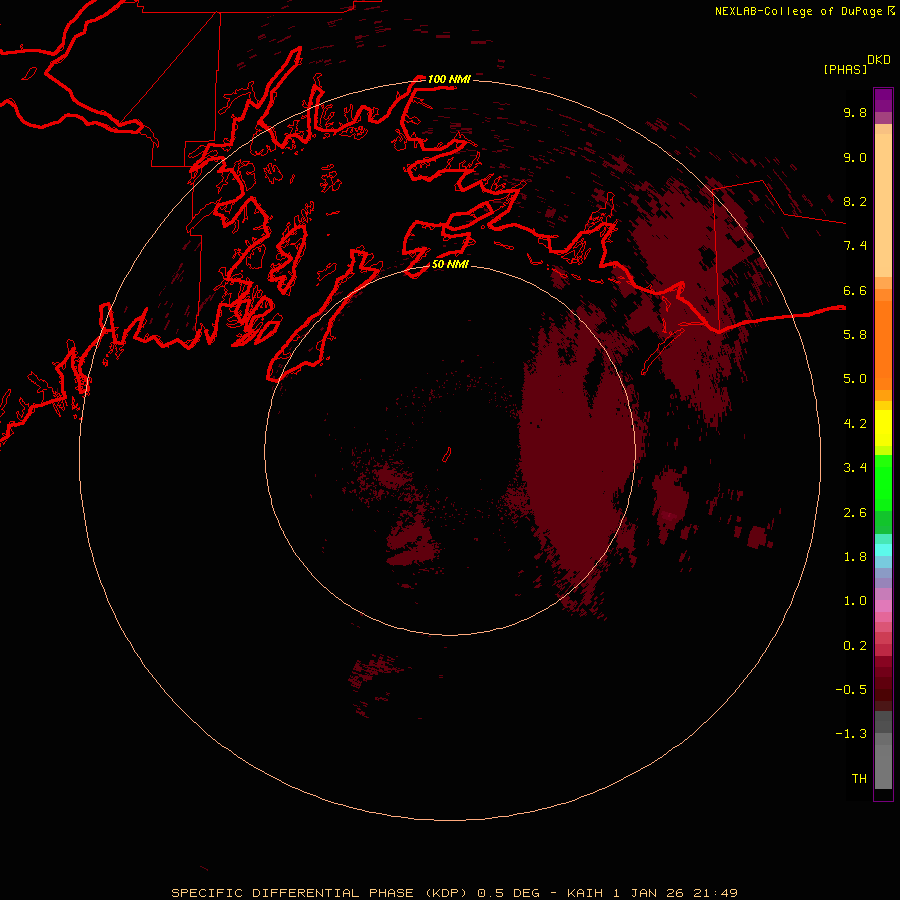
Task: Click the TH threshold label
Action: click(x=859, y=779)
